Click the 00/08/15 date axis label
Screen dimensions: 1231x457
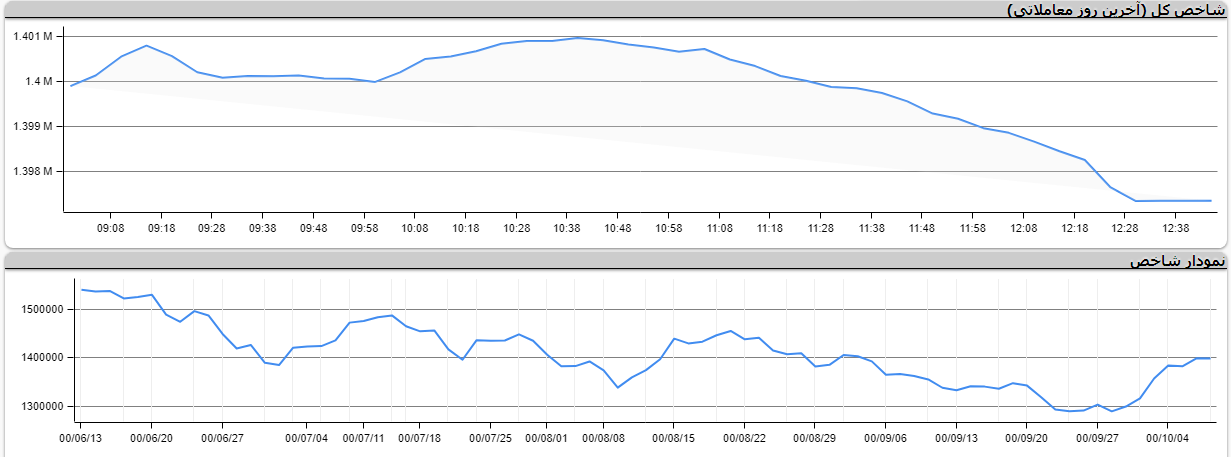point(674,437)
